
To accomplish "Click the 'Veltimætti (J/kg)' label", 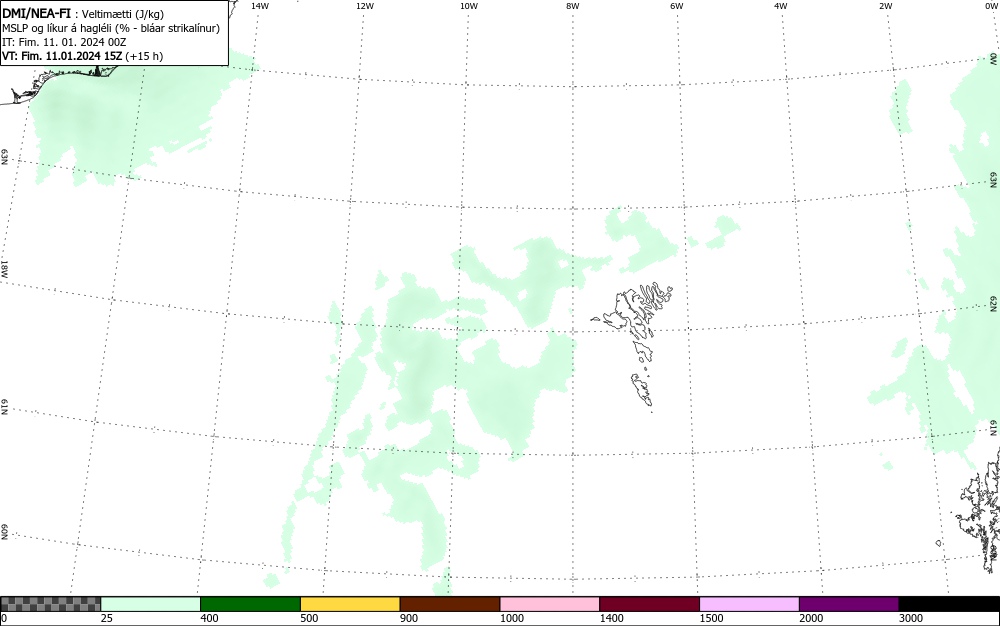I will click(123, 14).
